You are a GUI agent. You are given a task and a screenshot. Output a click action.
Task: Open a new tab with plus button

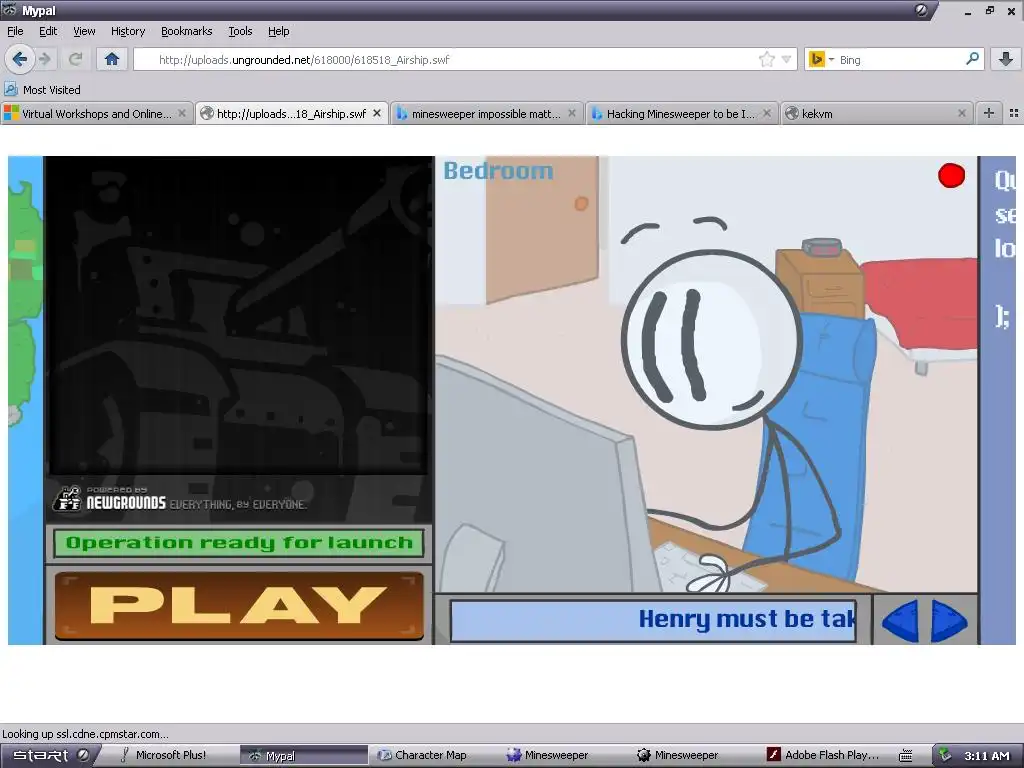(x=989, y=113)
